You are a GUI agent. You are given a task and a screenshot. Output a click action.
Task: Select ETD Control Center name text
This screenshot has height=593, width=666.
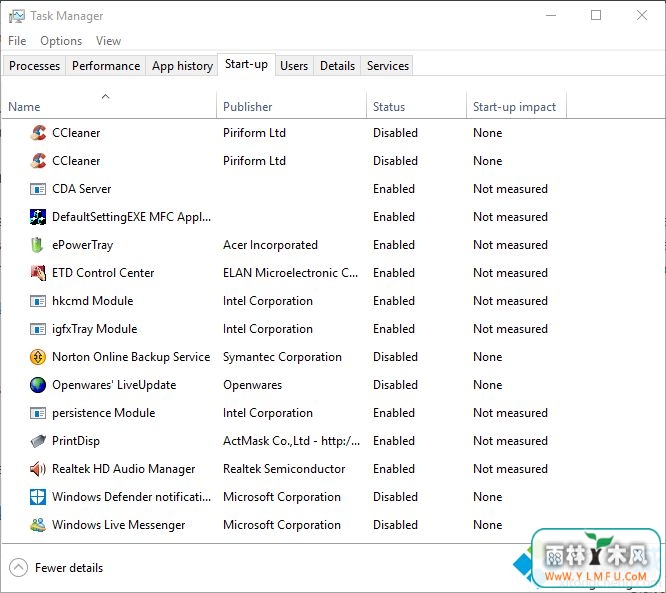pos(103,273)
